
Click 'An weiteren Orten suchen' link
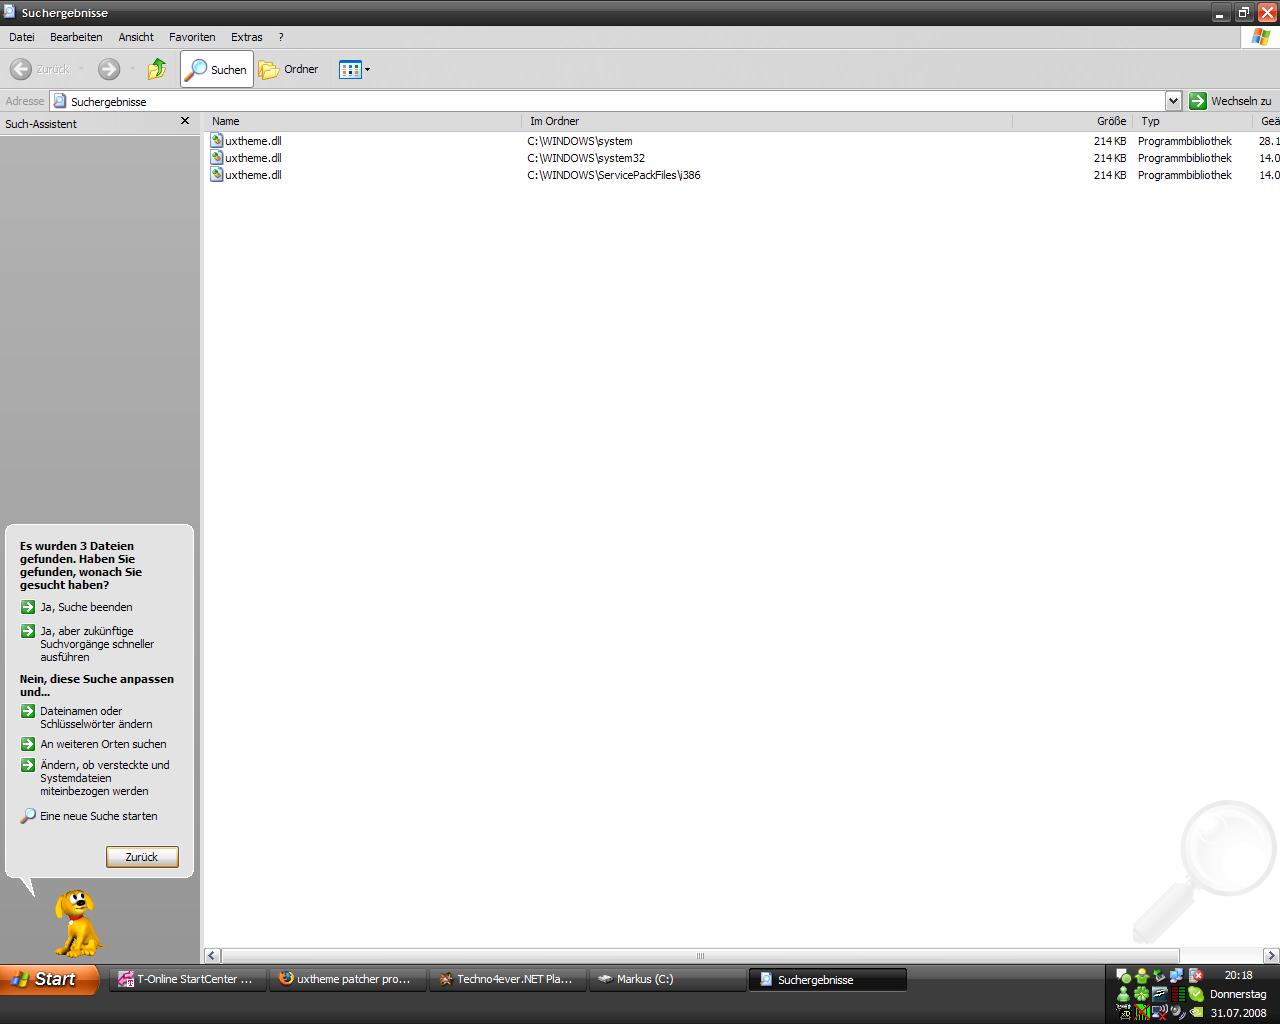click(103, 744)
